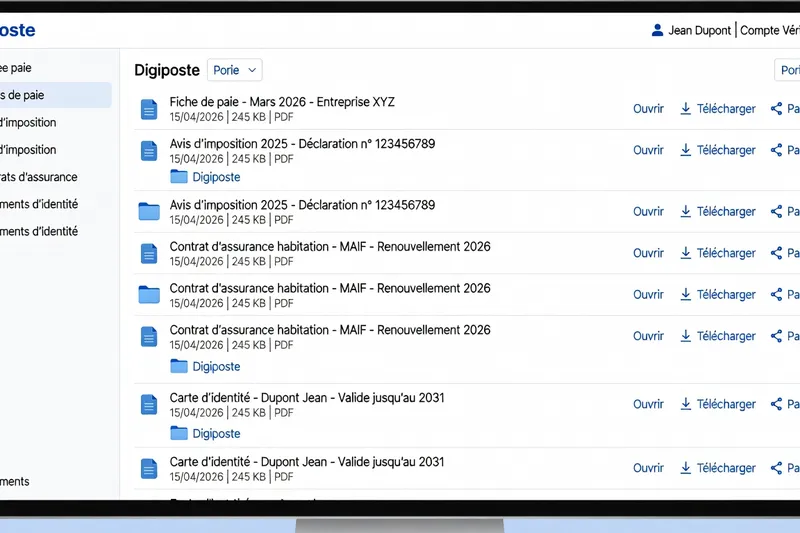Share icon on Carte d'identité row lacking Digiposte link
Image resolution: width=800 pixels, height=533 pixels.
click(776, 468)
